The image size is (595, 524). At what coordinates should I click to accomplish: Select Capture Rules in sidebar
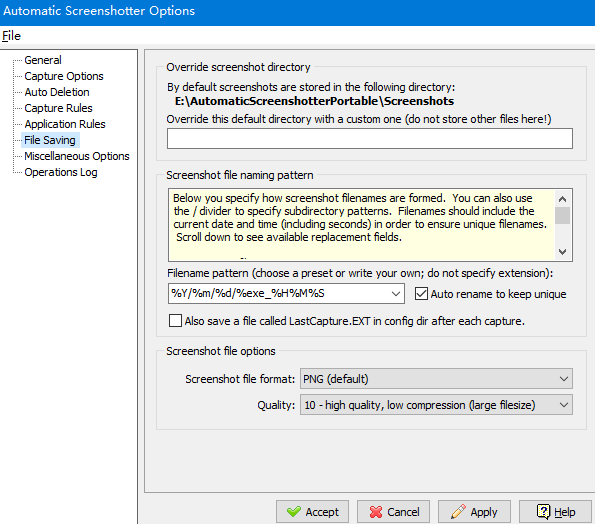pos(58,108)
